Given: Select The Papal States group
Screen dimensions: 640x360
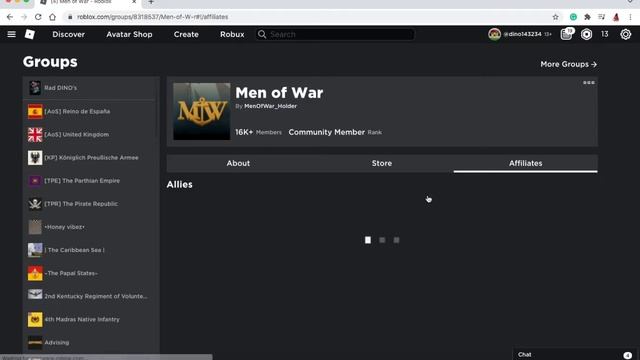Looking at the screenshot, I should (x=91, y=273).
